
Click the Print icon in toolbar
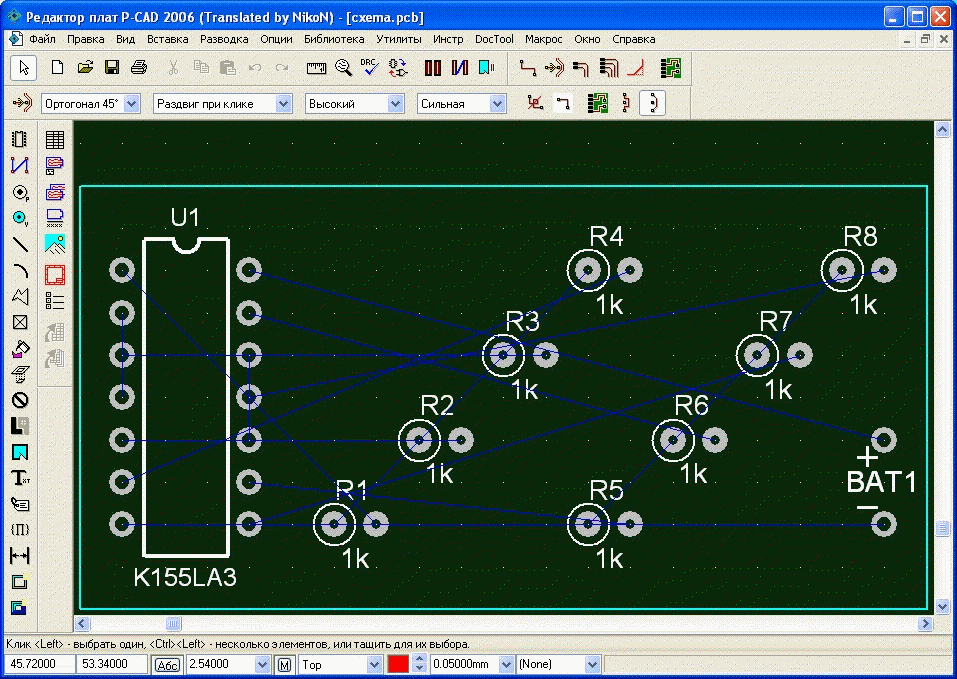tap(139, 68)
